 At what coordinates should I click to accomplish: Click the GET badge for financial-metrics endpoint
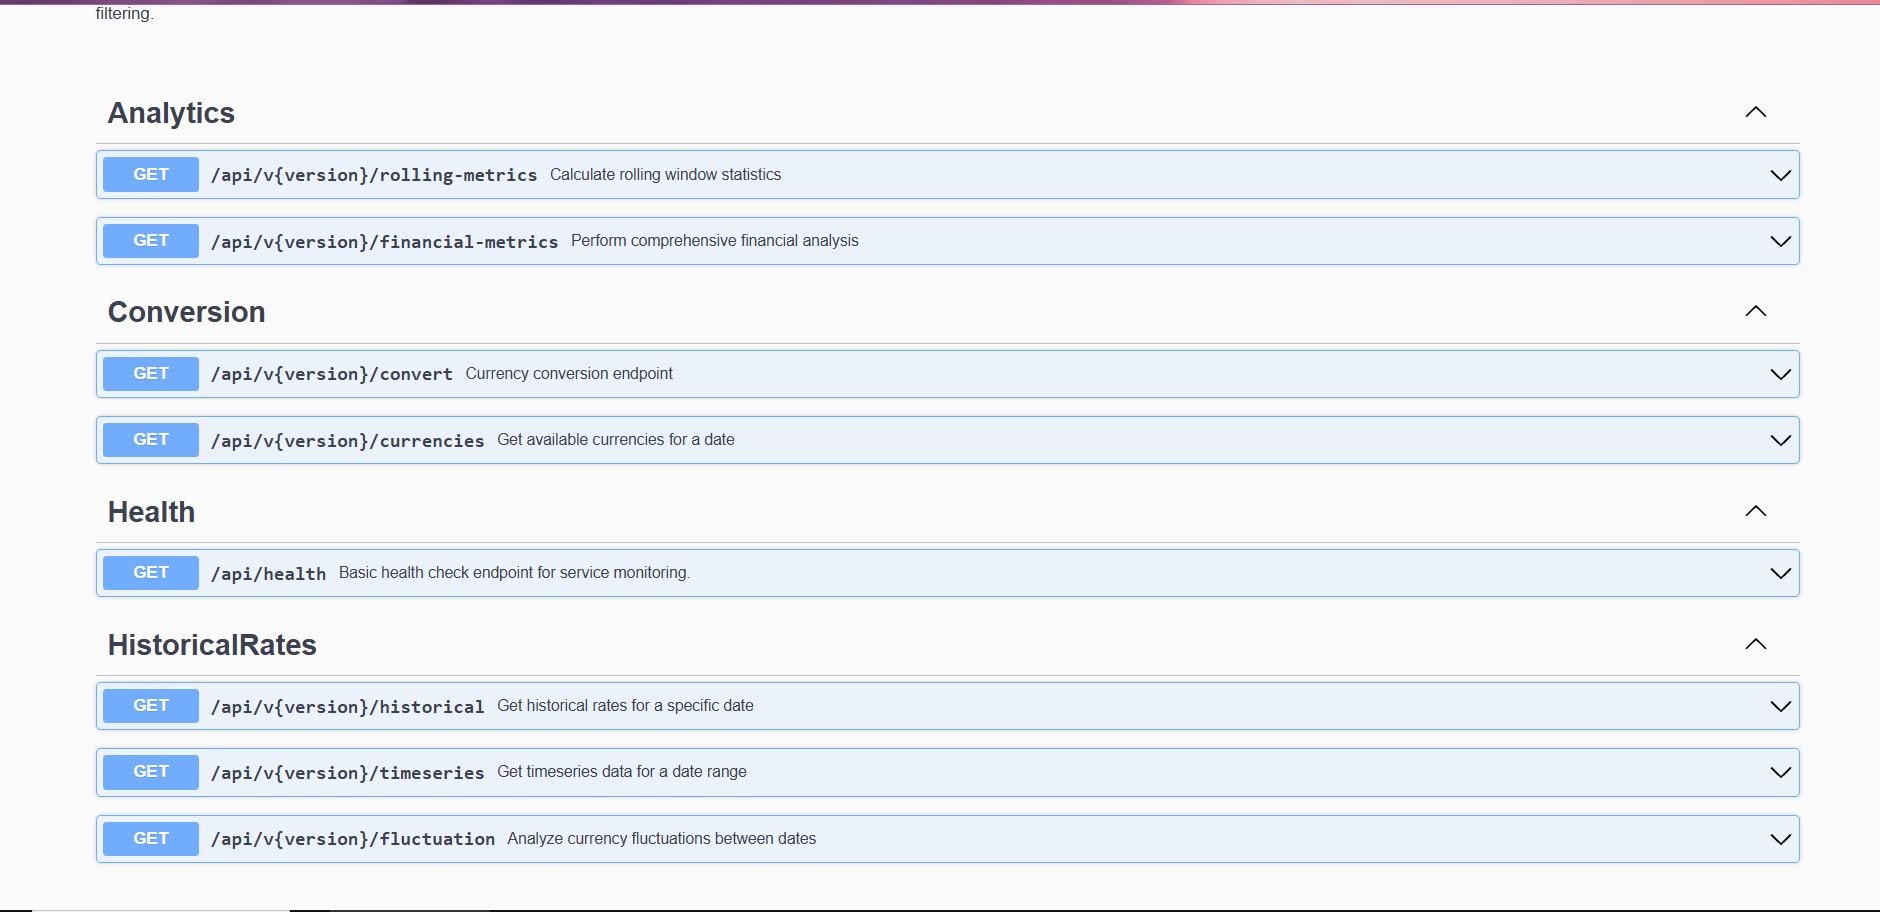tap(150, 240)
